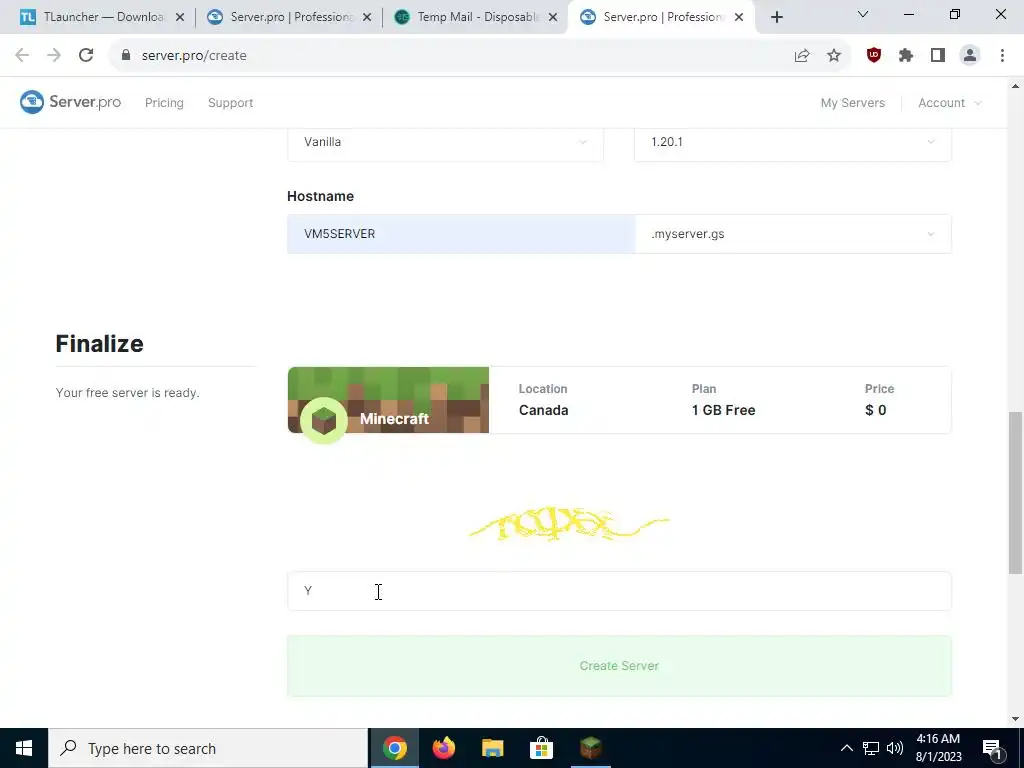Open the Support page
Viewport: 1024px width, 768px height.
pos(231,103)
